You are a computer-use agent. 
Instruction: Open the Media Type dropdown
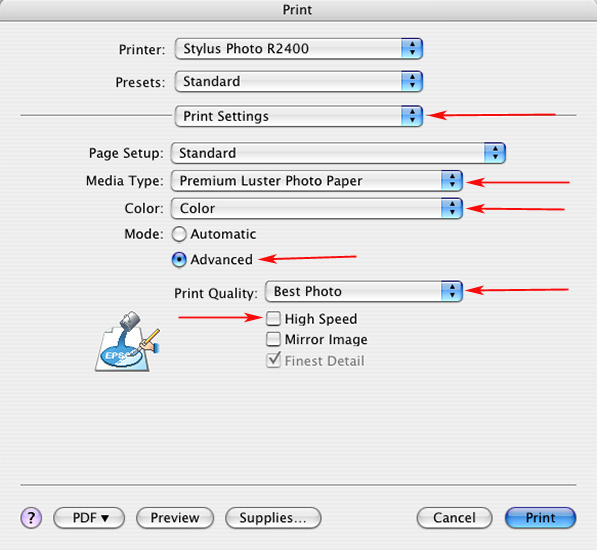pos(317,181)
